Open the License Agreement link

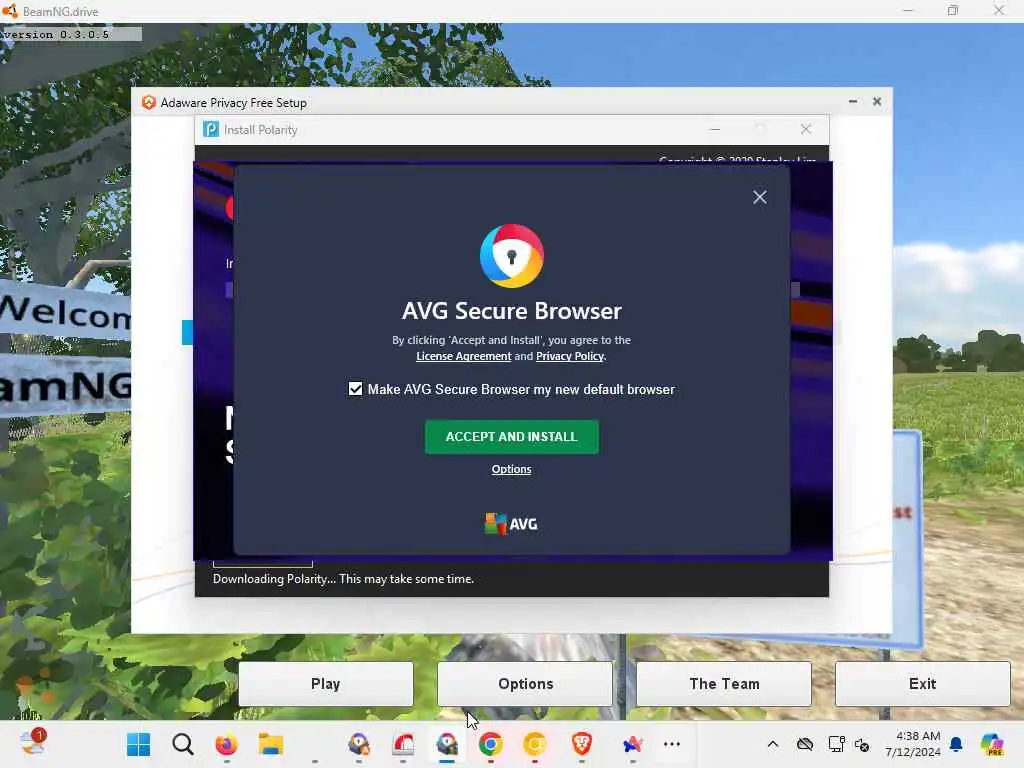tap(464, 356)
